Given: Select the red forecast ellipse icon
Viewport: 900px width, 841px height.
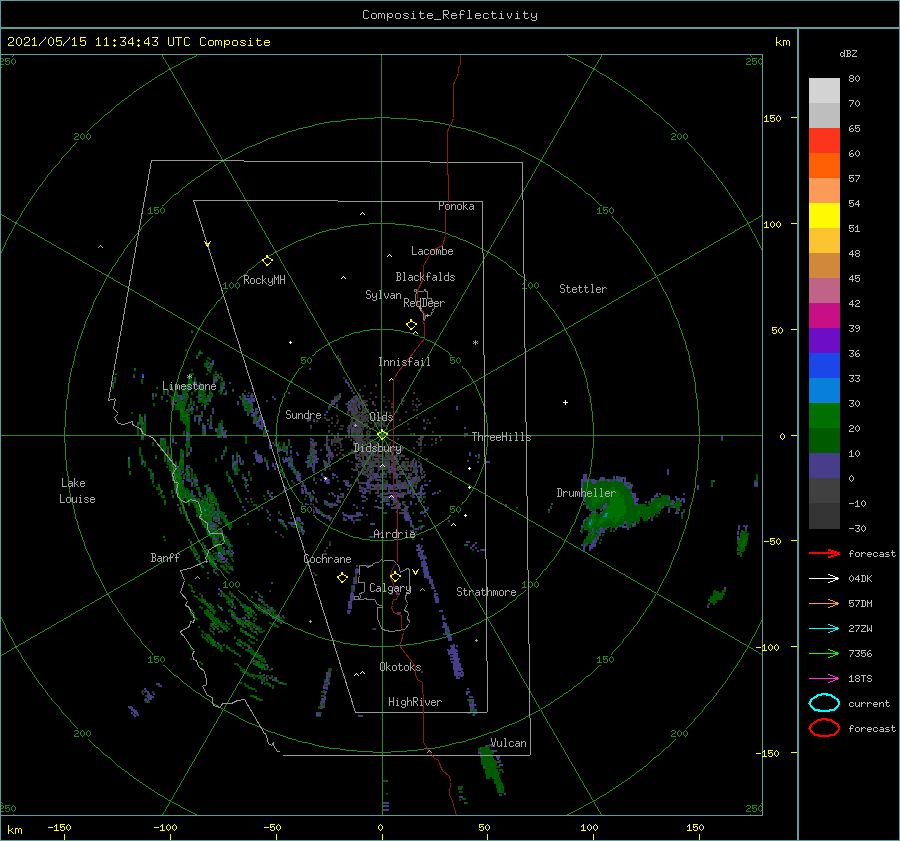Looking at the screenshot, I should tap(824, 728).
